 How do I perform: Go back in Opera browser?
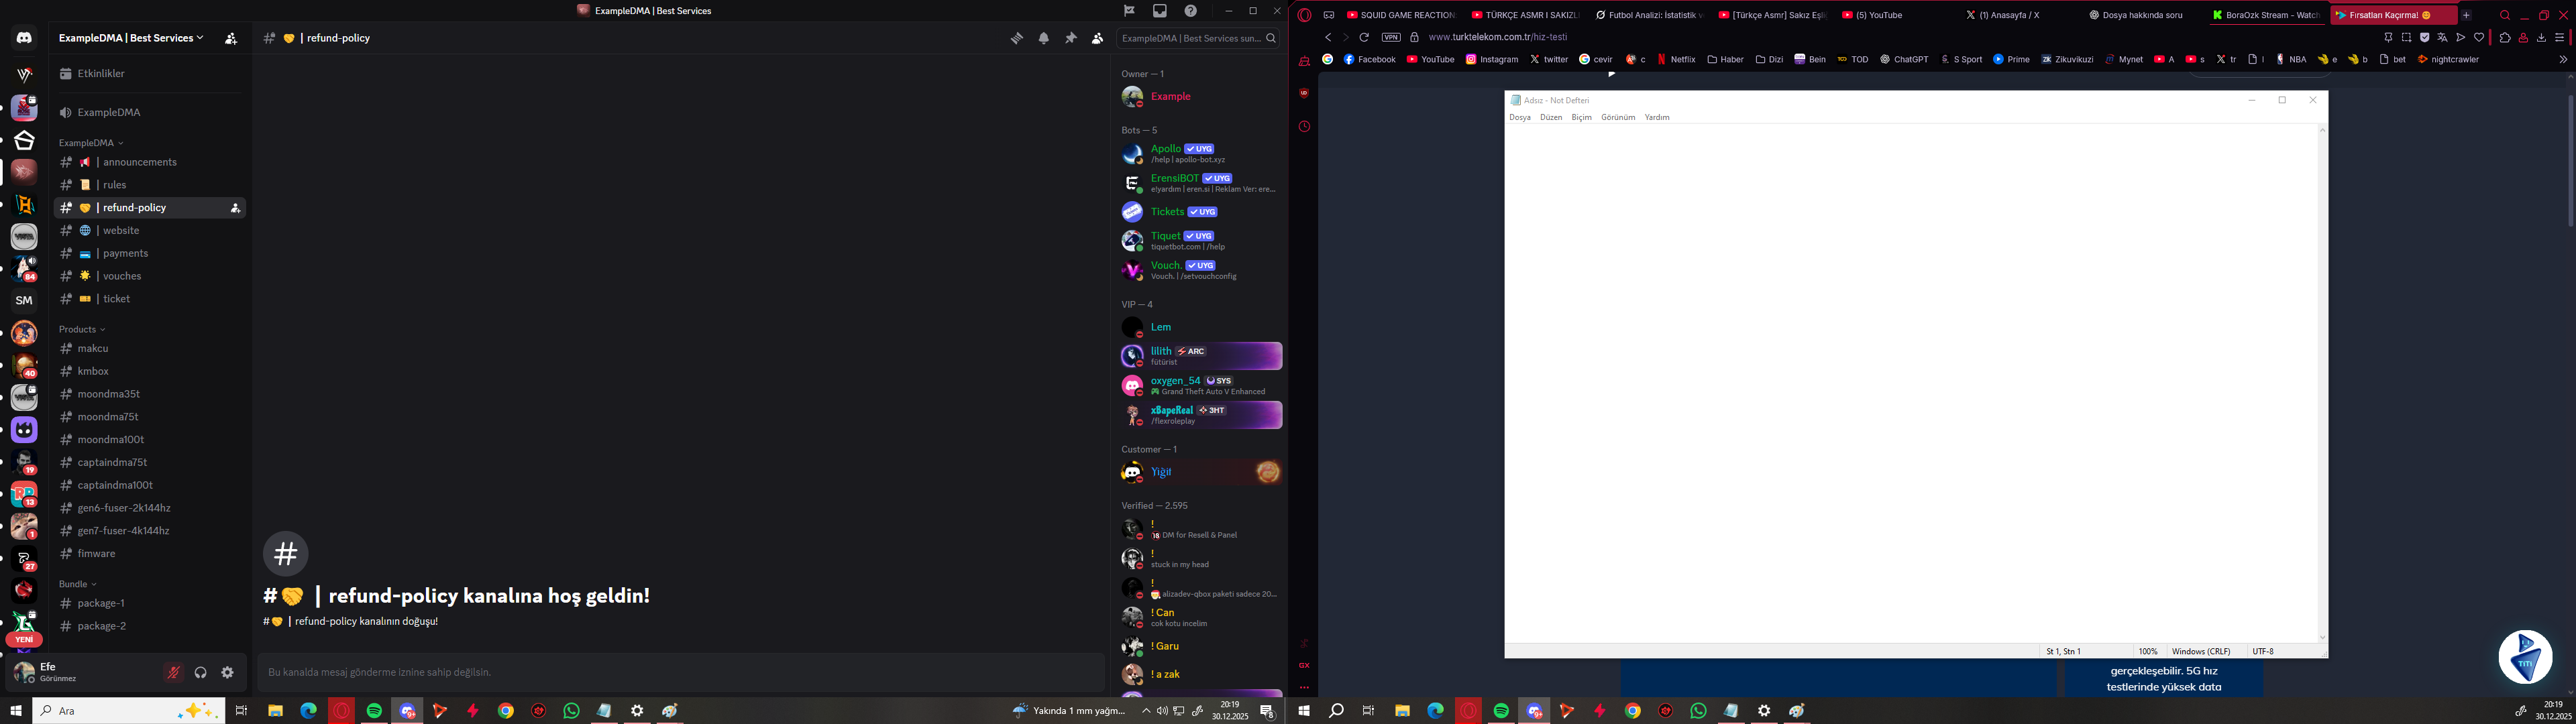click(x=1328, y=37)
